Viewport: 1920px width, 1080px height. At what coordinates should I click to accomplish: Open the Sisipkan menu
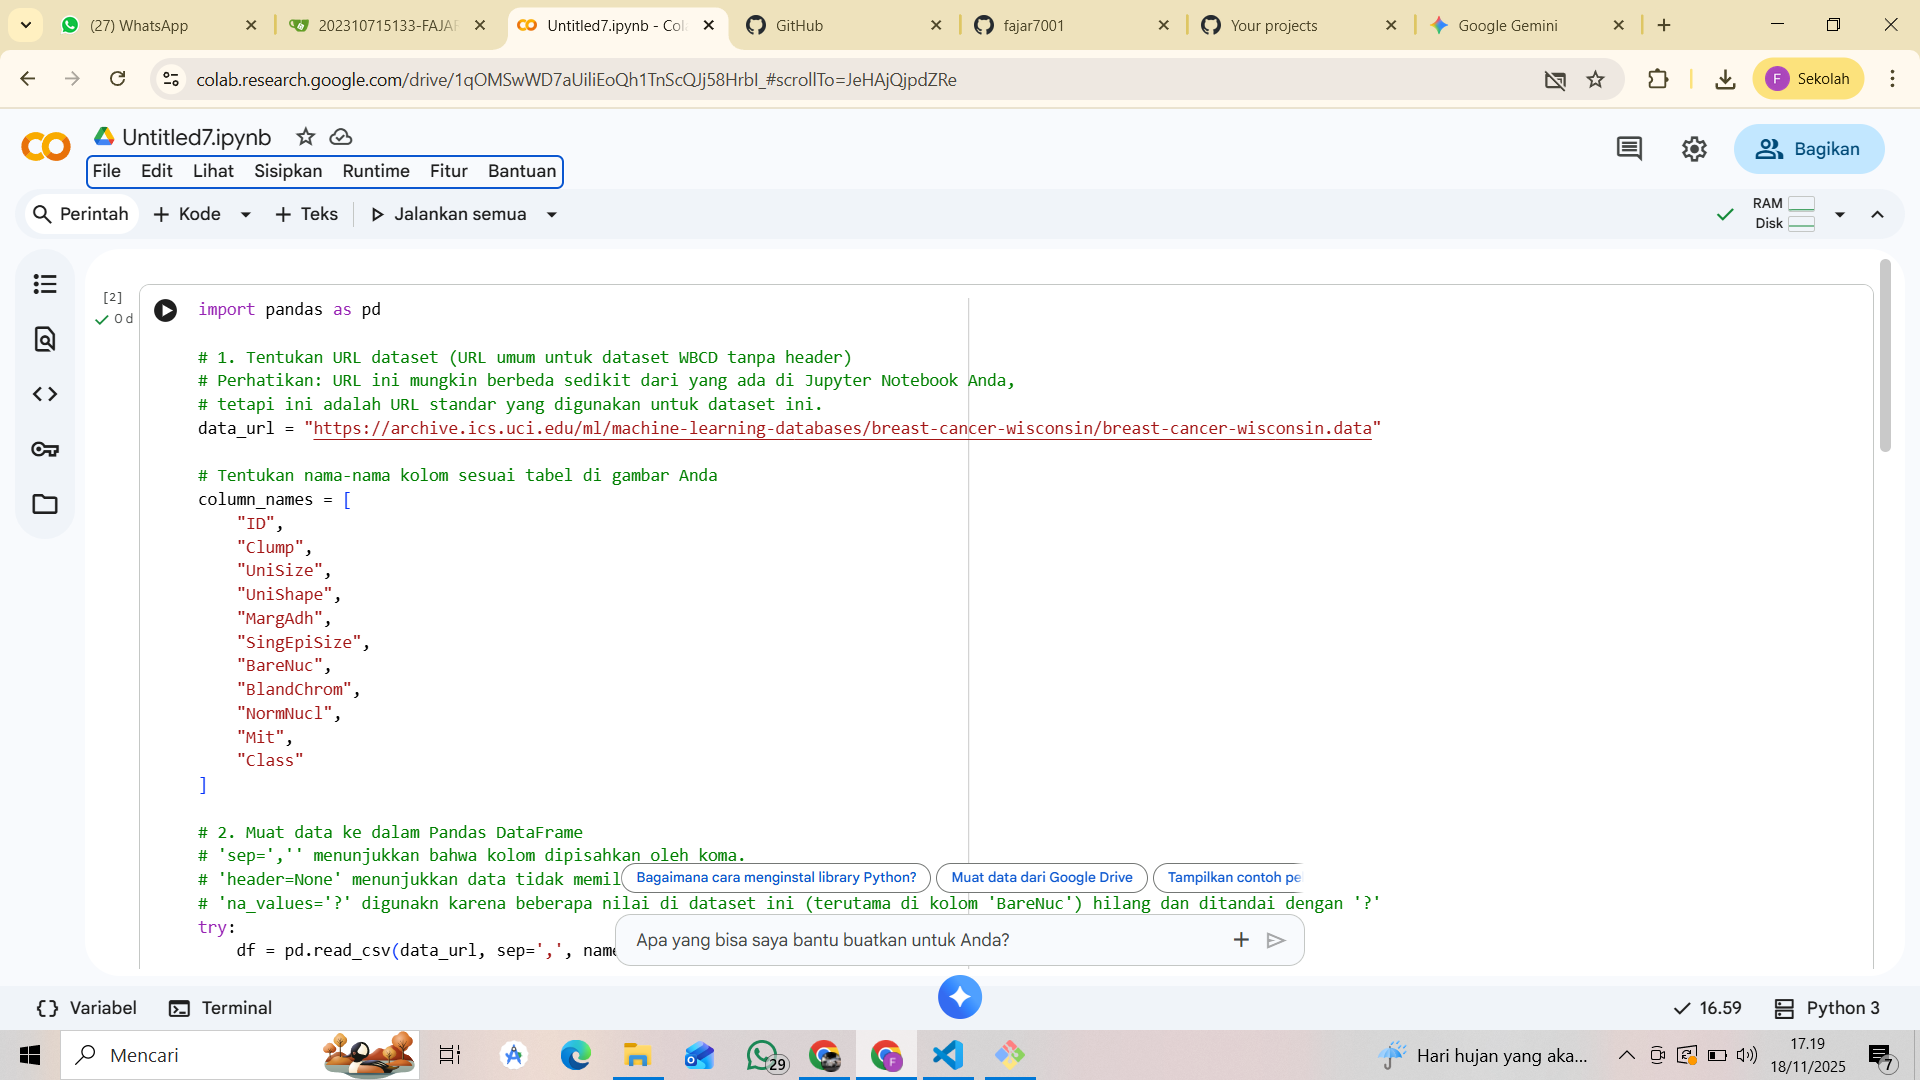click(x=288, y=171)
